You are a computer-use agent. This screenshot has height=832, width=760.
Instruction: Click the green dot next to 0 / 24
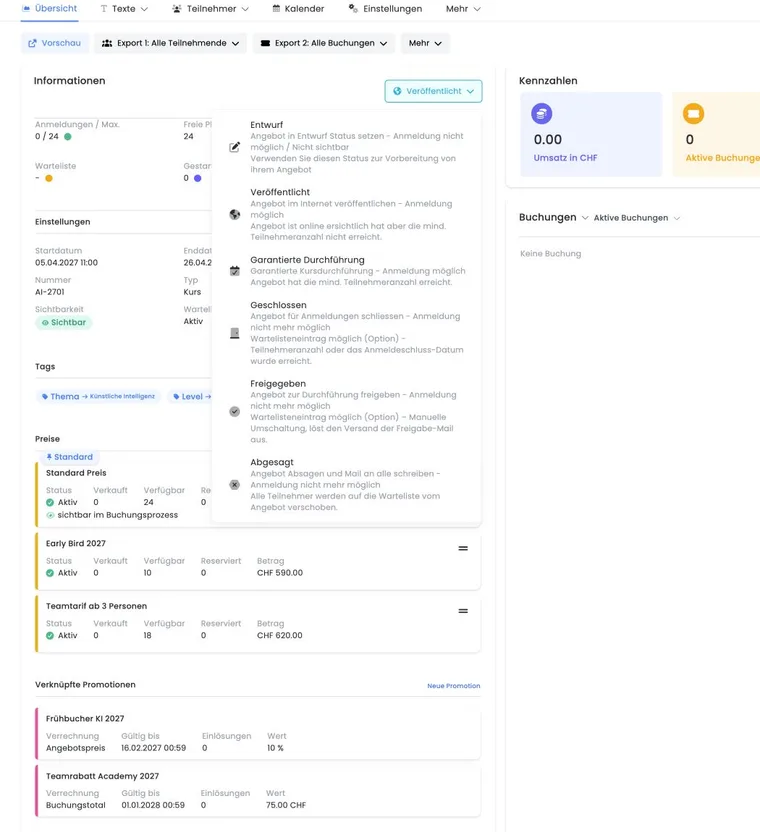point(67,136)
